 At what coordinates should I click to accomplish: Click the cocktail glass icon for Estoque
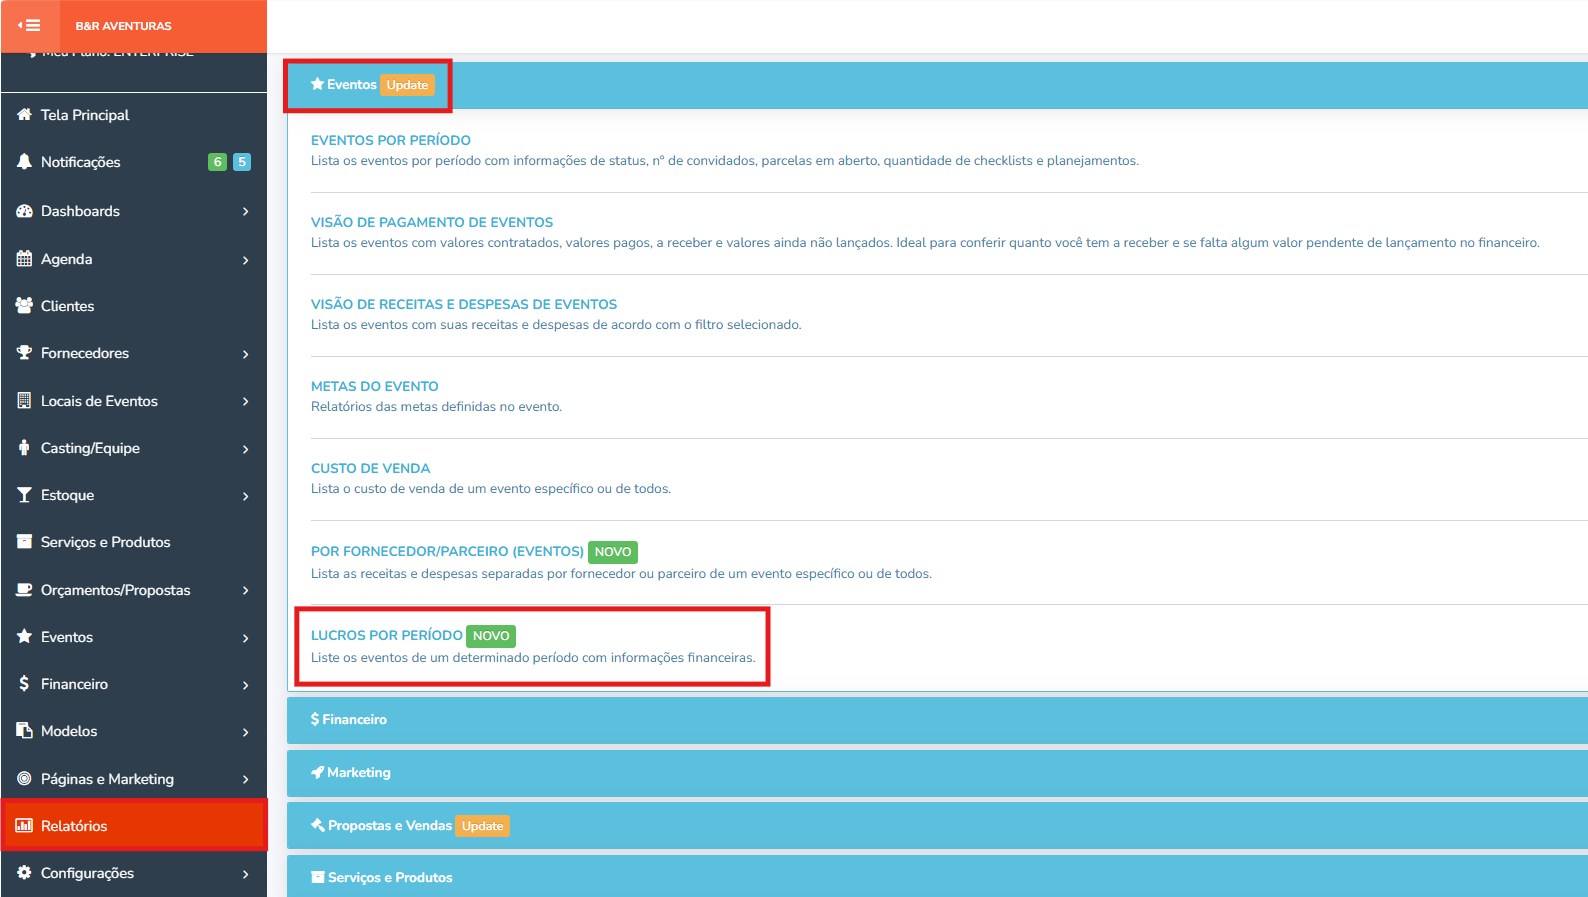[x=24, y=495]
